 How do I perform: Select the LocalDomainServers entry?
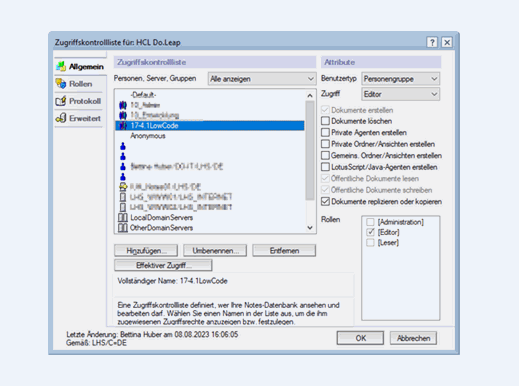tap(210, 218)
